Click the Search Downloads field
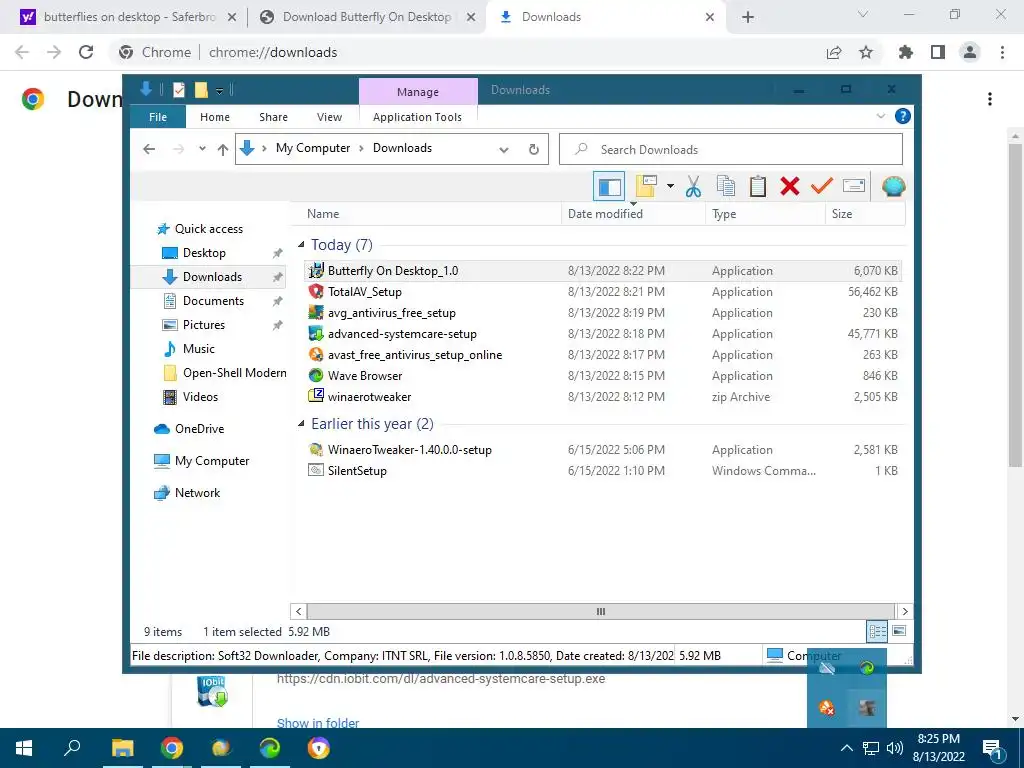The image size is (1024, 768). [x=731, y=150]
